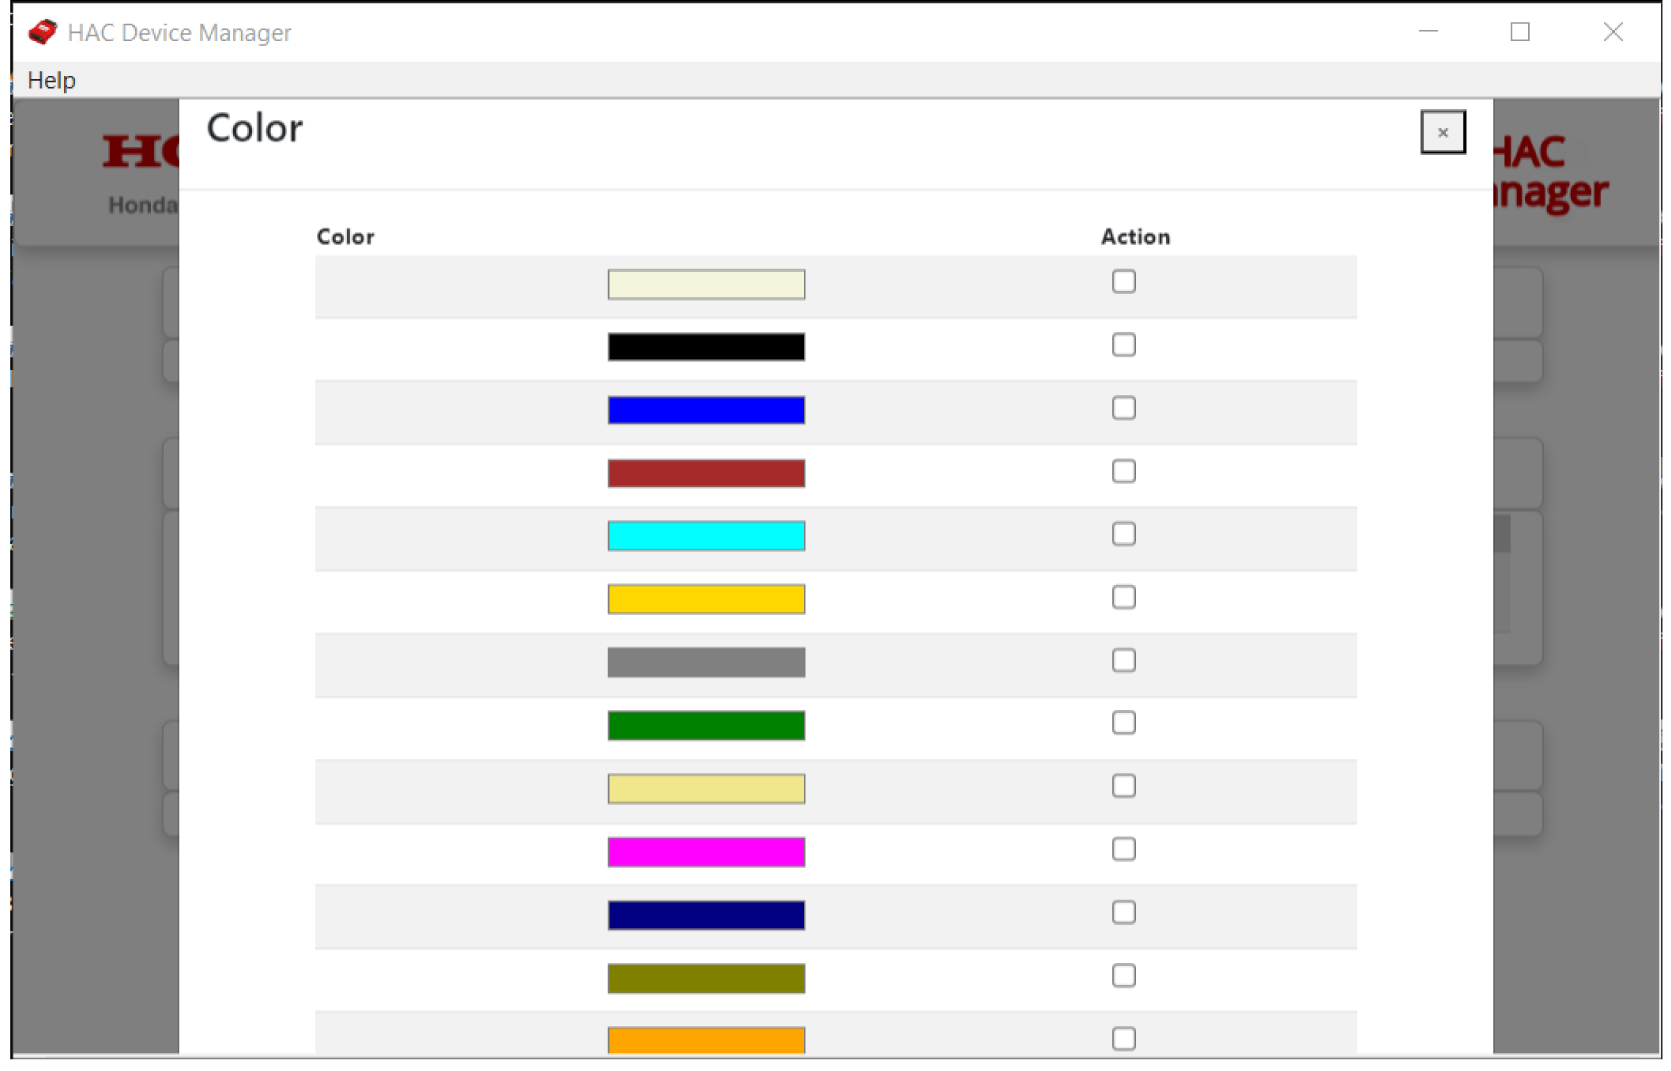The image size is (1671, 1071).
Task: Select the khaki color swatch
Action: tap(706, 789)
